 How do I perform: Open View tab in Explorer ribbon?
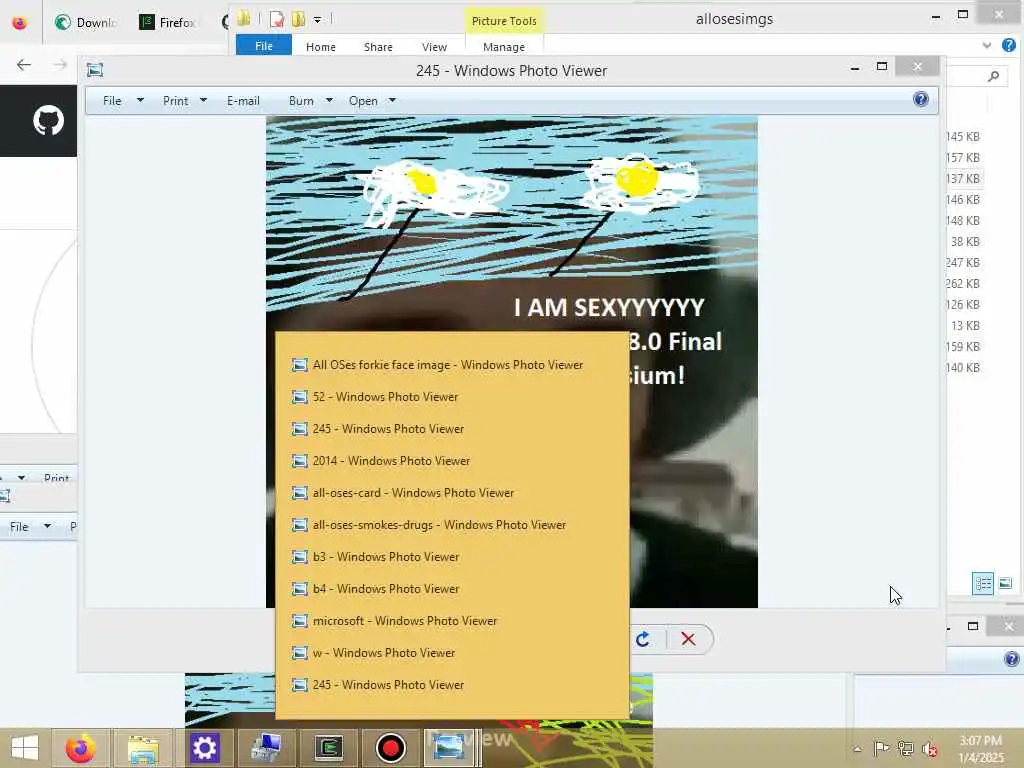pyautogui.click(x=434, y=46)
